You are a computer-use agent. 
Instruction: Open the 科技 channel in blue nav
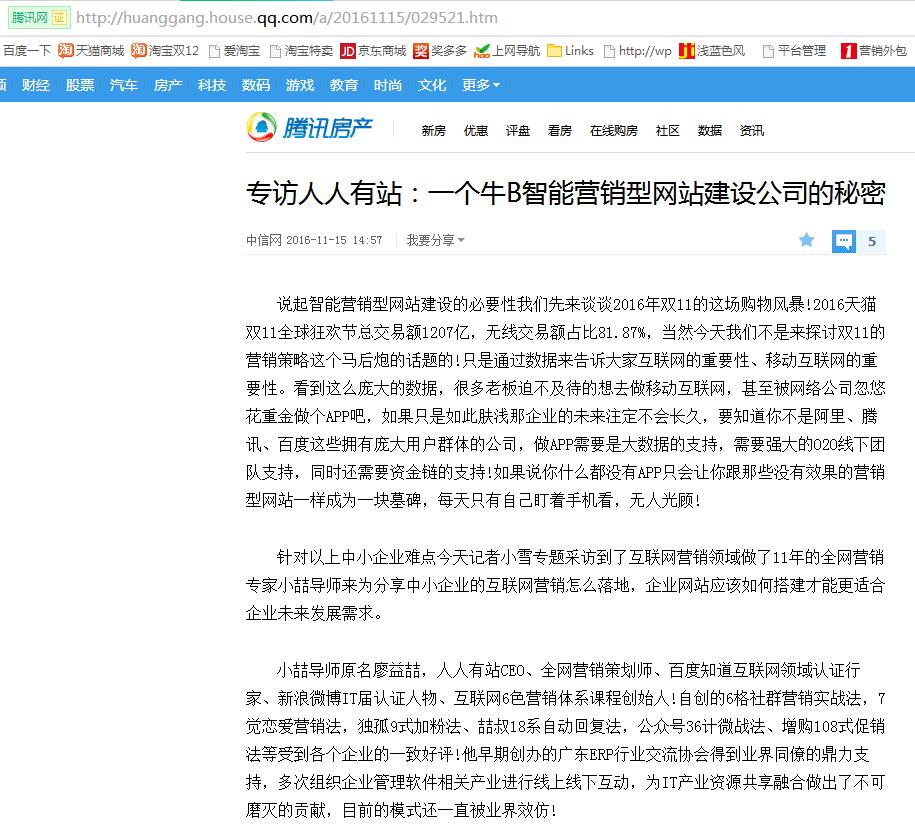212,85
